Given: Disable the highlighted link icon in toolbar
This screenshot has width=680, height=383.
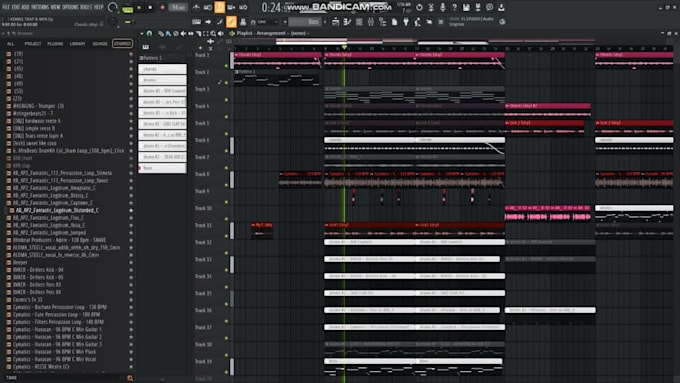Looking at the screenshot, I should [x=231, y=22].
